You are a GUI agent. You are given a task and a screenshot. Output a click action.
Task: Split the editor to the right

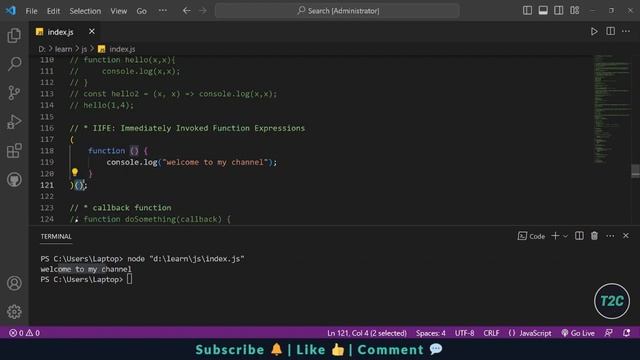610,31
